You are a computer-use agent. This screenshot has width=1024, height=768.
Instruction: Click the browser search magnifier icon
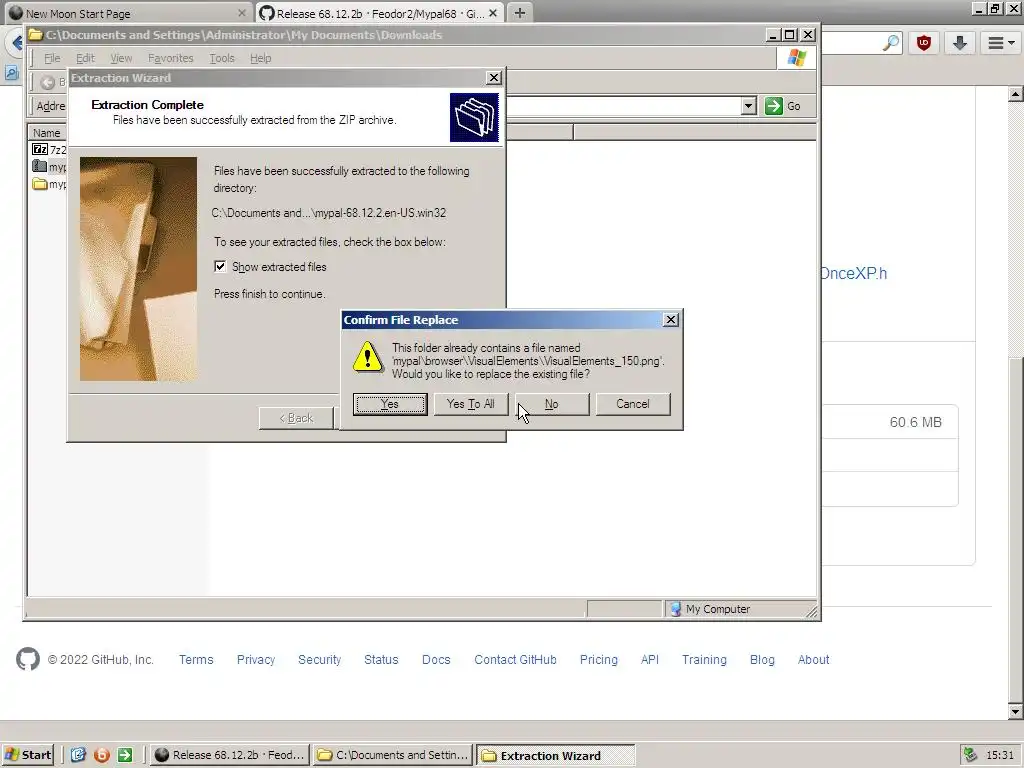click(x=891, y=43)
